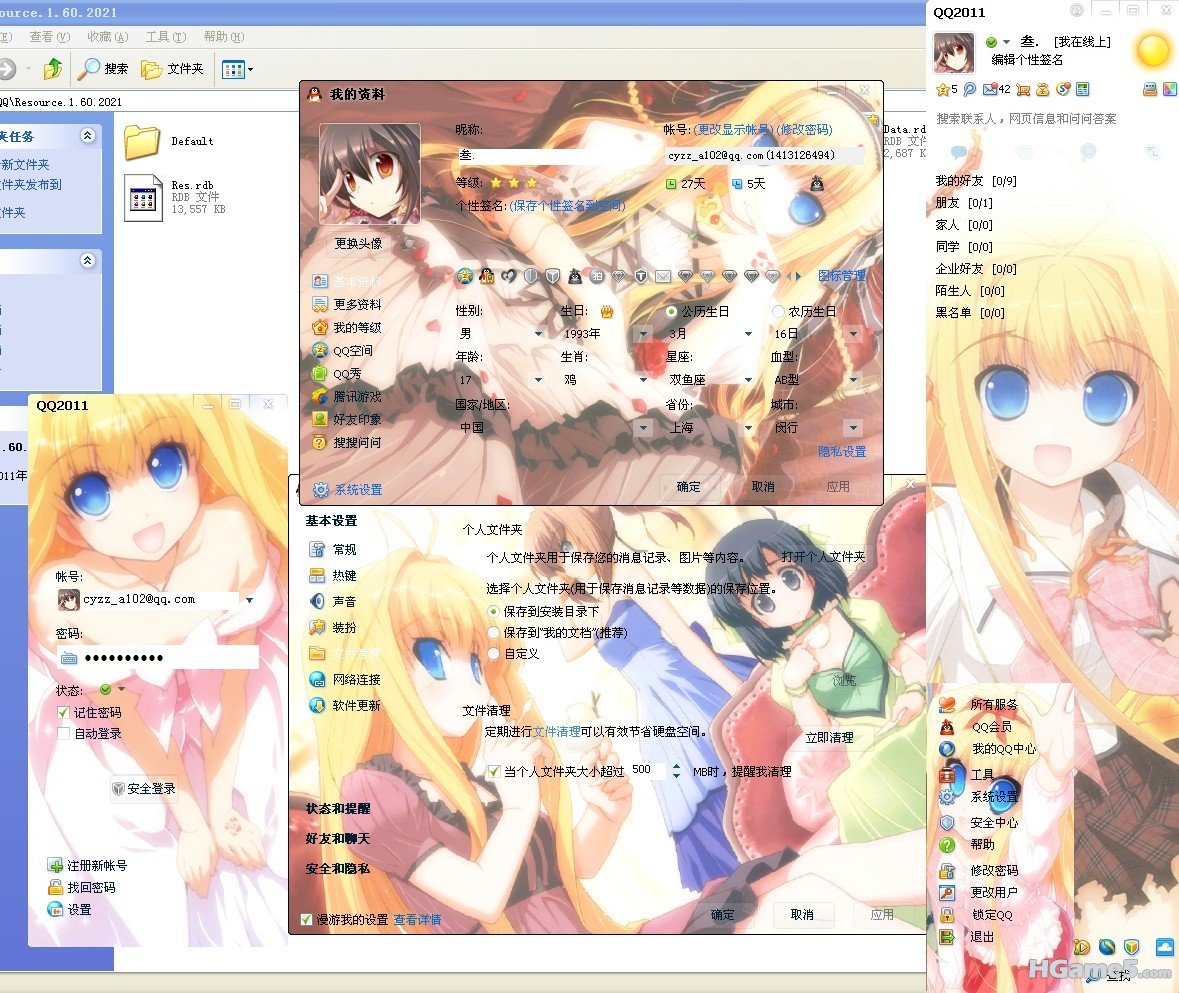Click the nickname input field
This screenshot has width=1179, height=993.
pos(555,156)
